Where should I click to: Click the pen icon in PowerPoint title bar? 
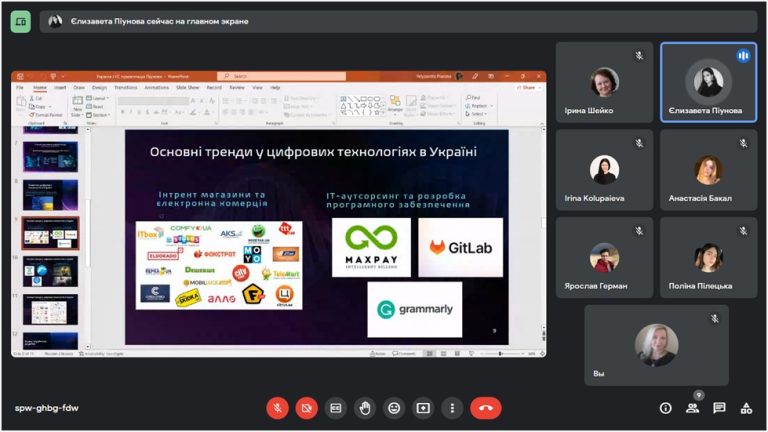pos(475,76)
